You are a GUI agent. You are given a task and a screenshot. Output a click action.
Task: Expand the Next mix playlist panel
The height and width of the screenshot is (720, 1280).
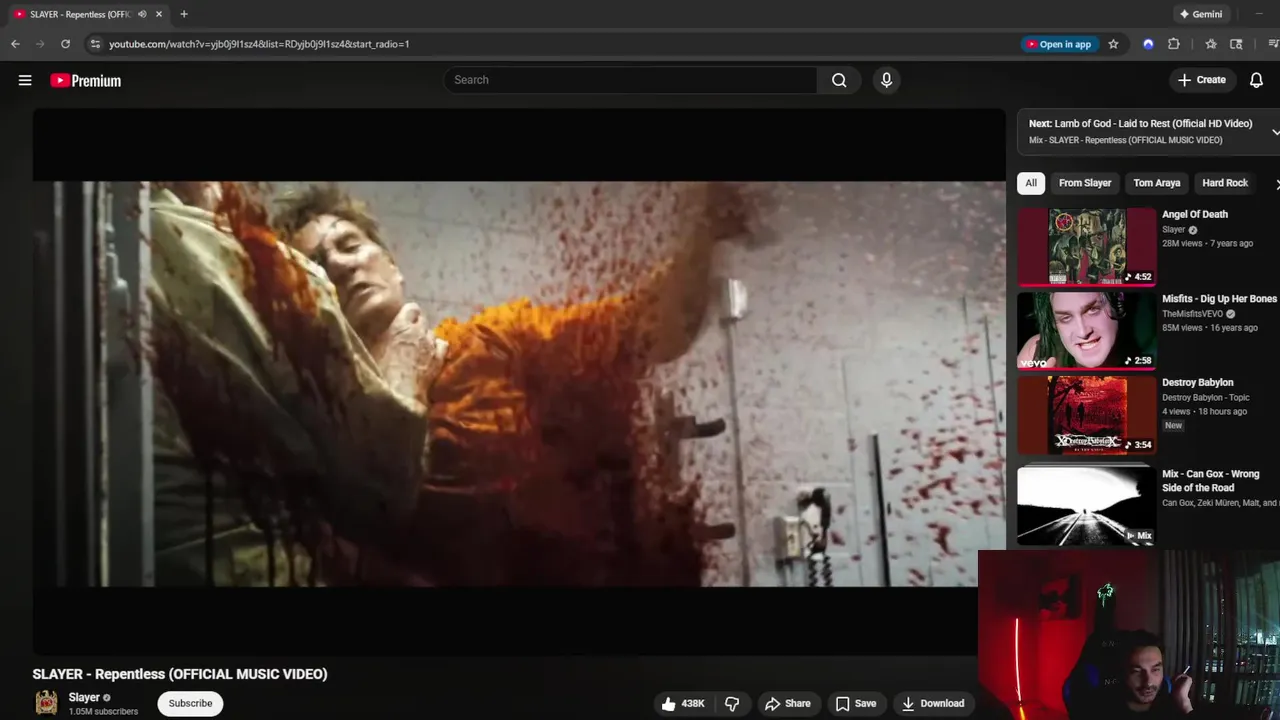[1275, 132]
